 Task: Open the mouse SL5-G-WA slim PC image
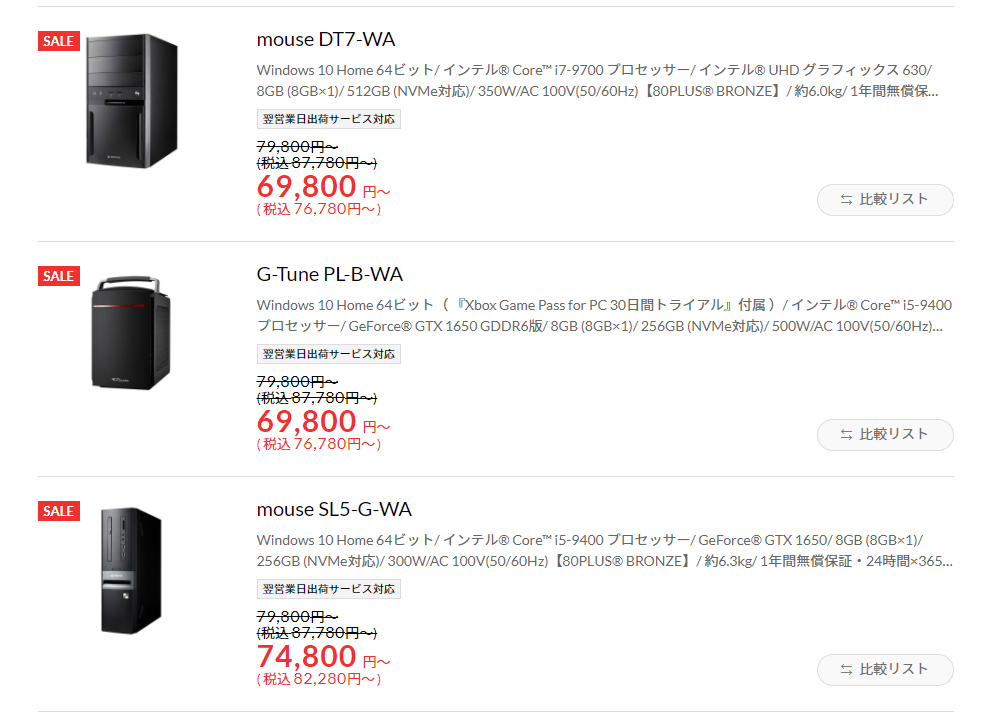coord(131,571)
